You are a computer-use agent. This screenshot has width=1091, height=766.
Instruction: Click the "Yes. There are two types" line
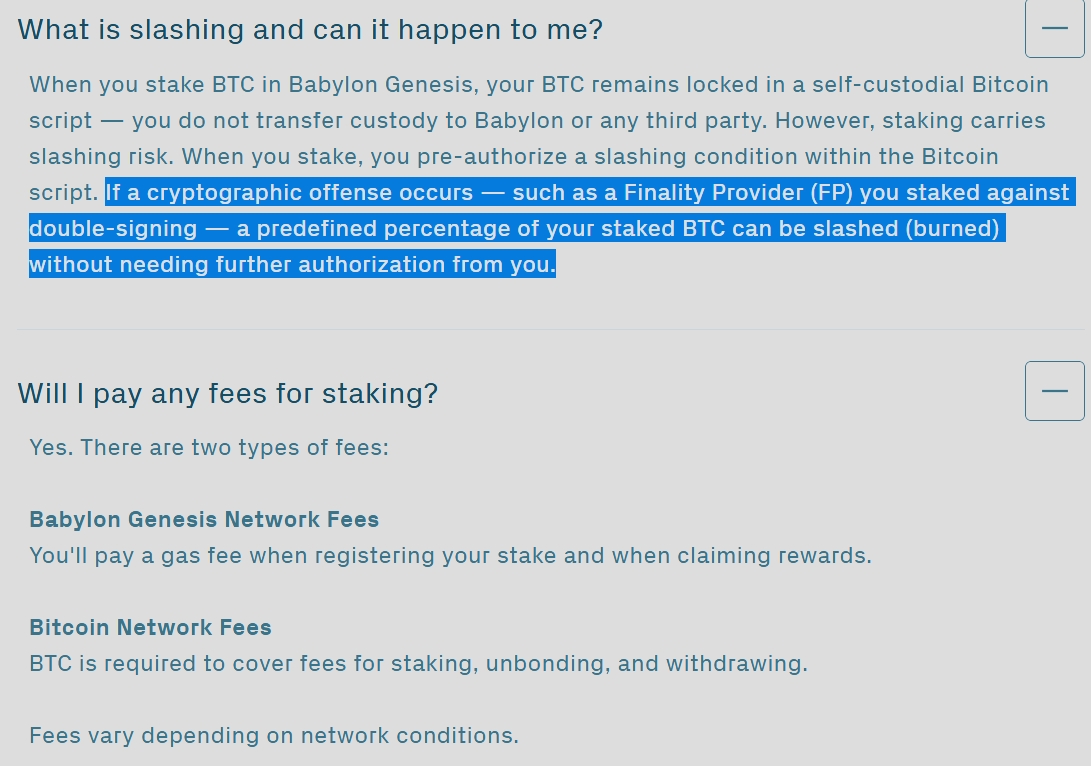tap(208, 446)
